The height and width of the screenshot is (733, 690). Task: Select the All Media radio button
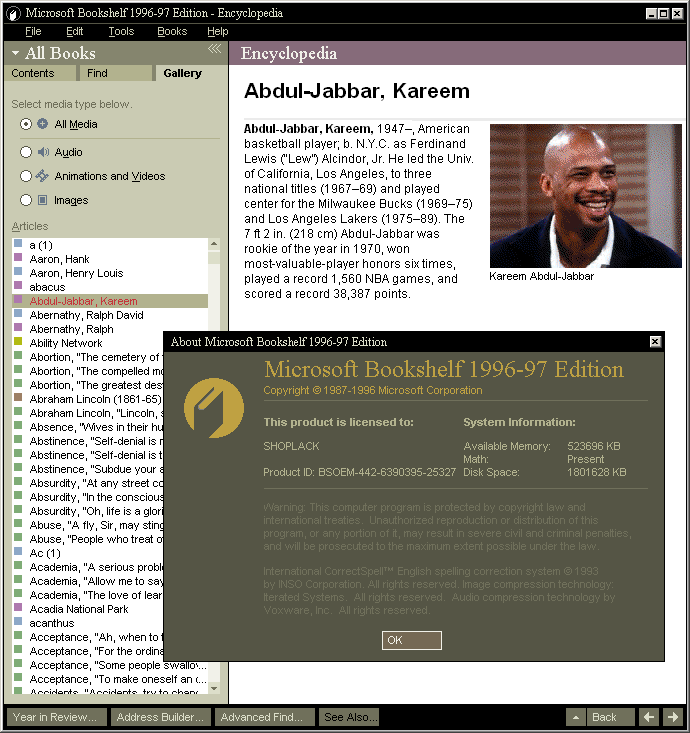(26, 124)
